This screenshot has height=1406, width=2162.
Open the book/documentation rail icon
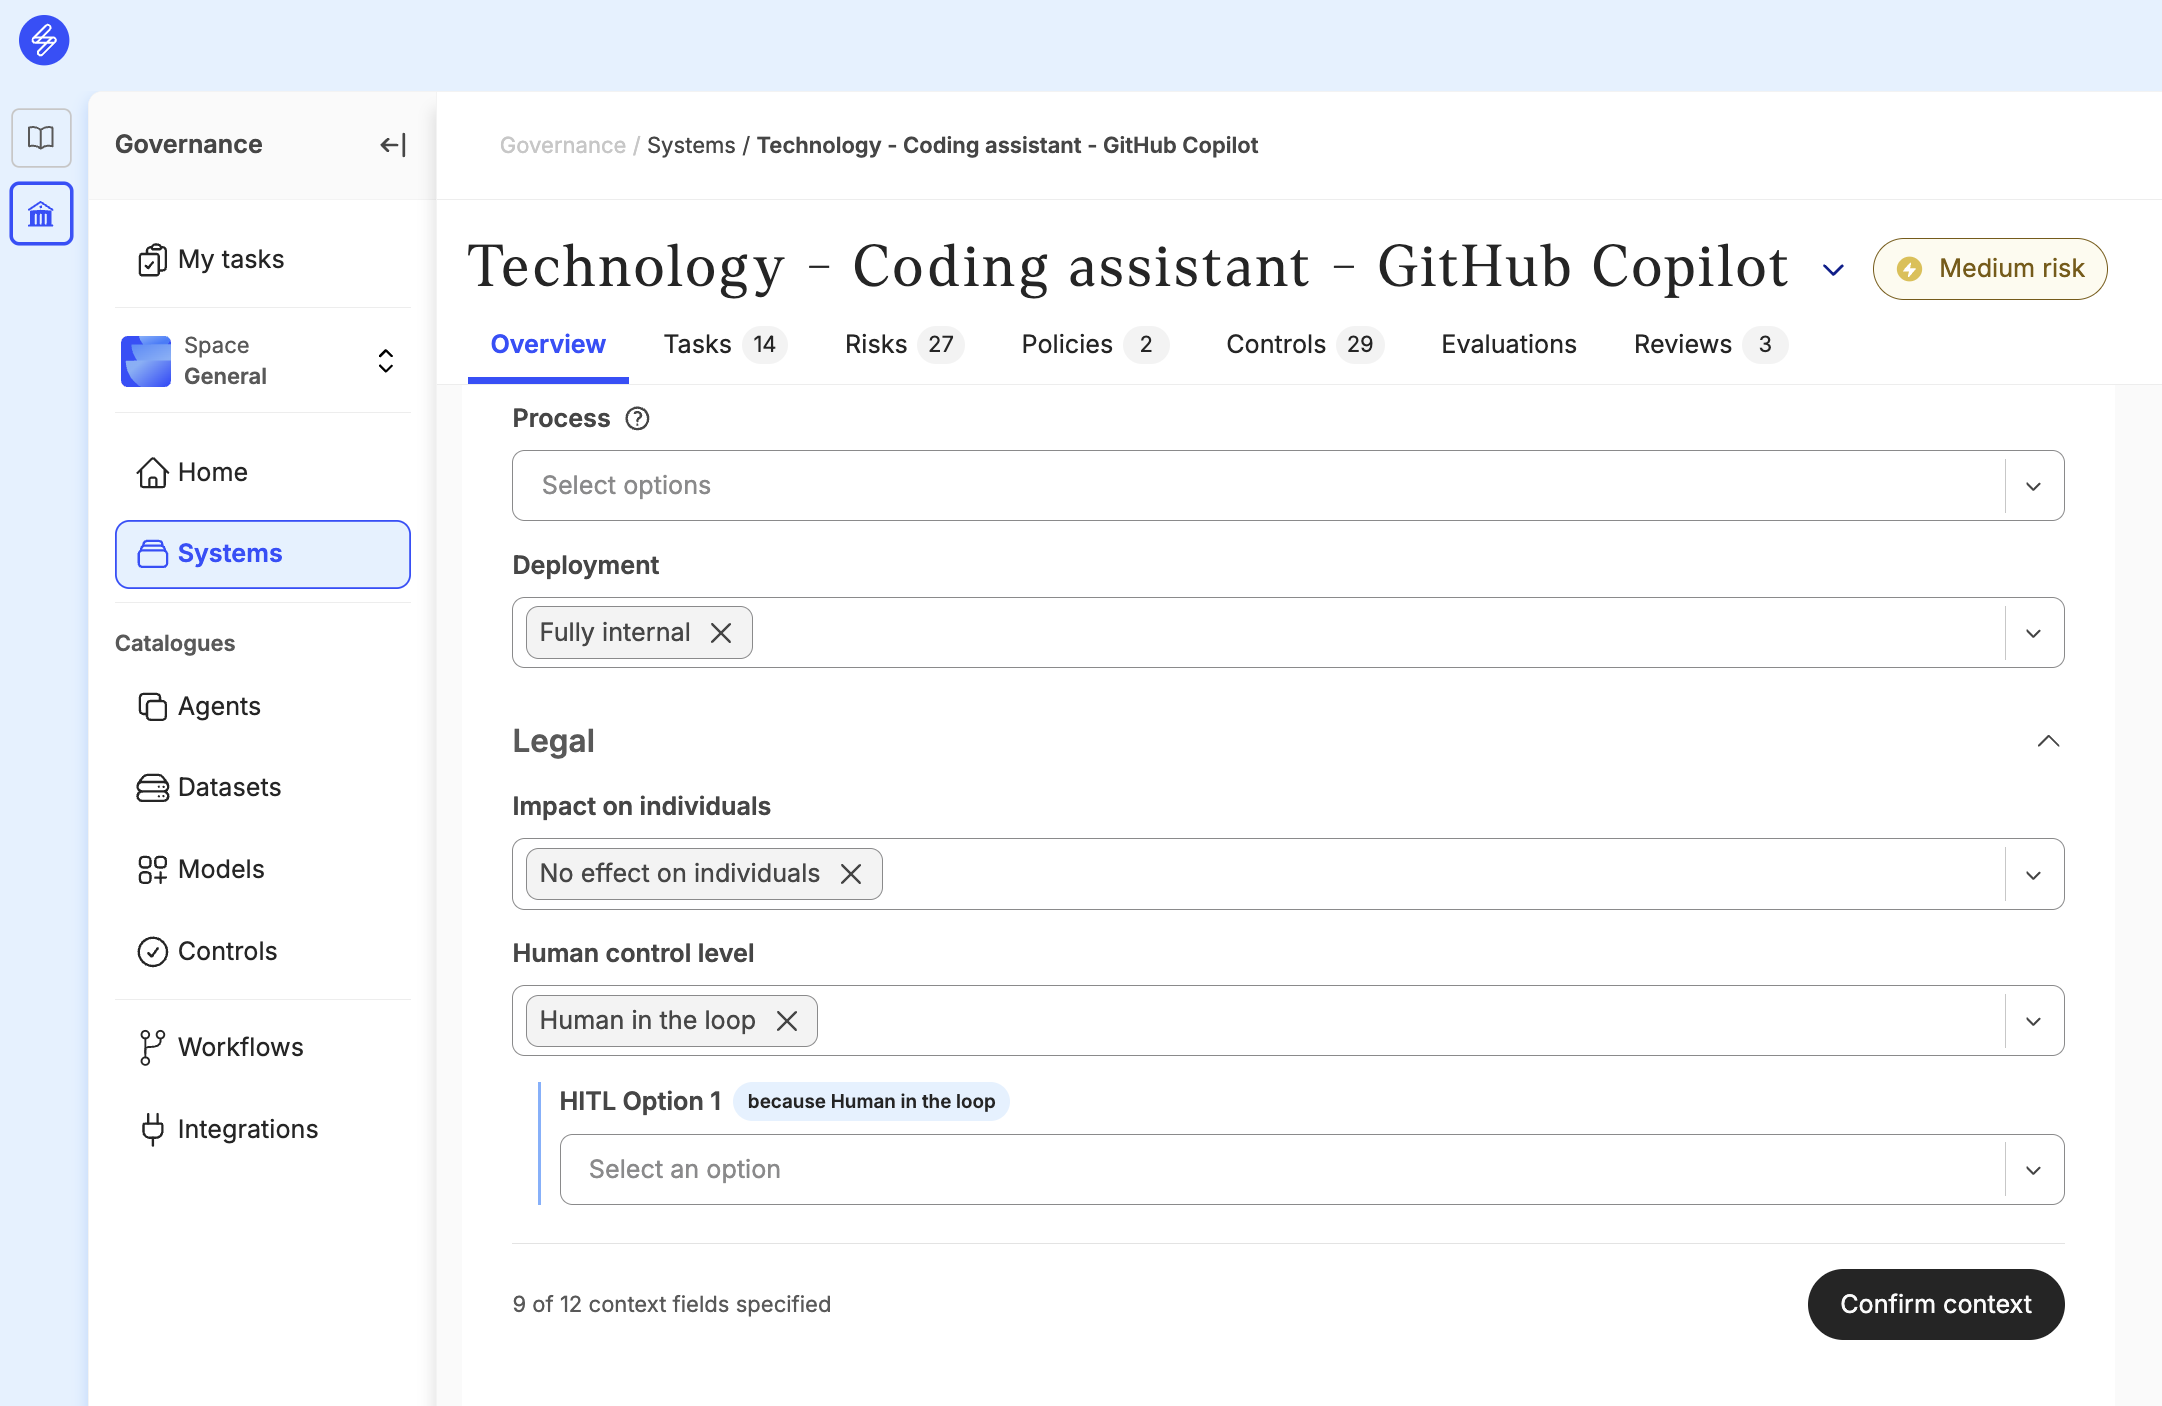tap(41, 137)
